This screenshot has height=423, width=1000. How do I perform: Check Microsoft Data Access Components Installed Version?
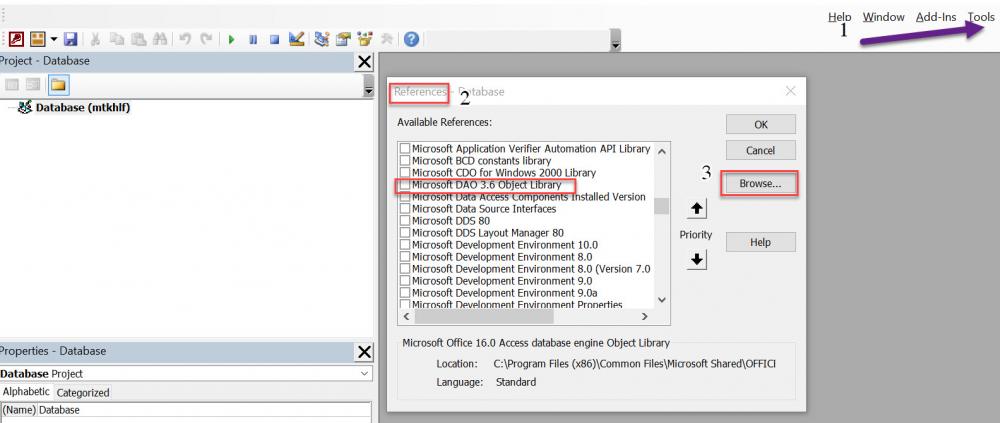(405, 197)
